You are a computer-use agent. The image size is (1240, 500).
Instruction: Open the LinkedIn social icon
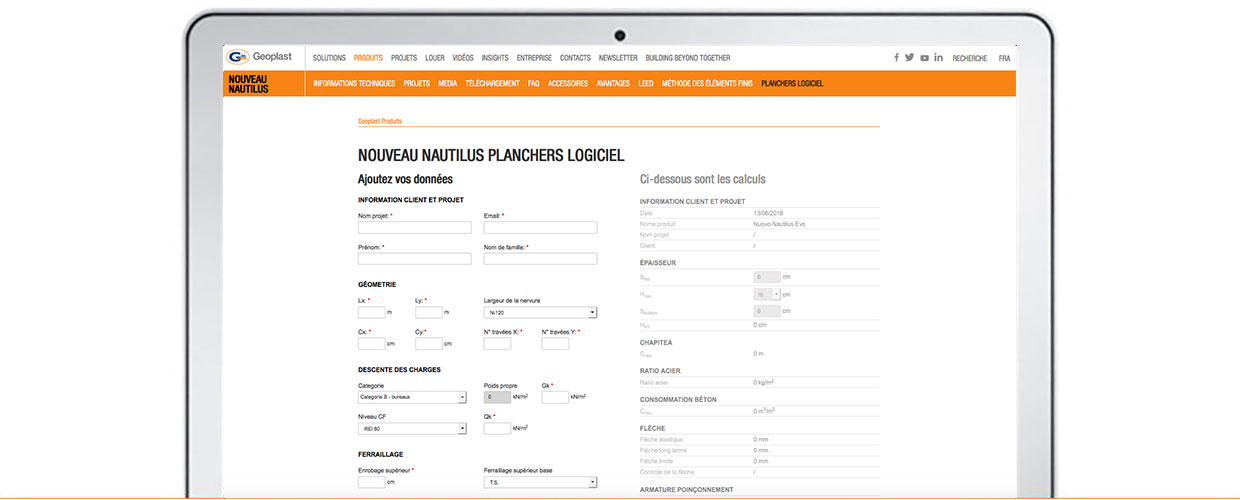click(x=939, y=58)
